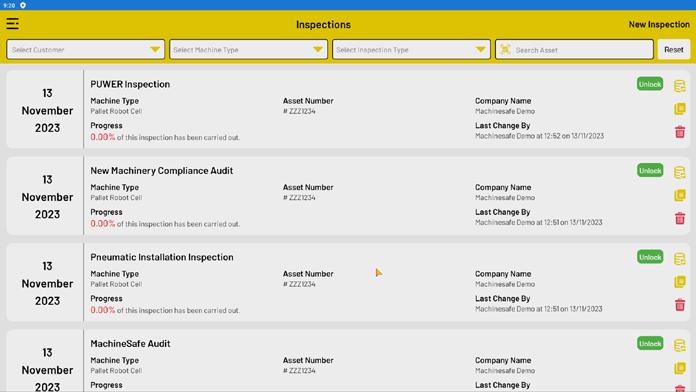Viewport: 696px width, 392px height.
Task: Unlock the Pneumatic Installation Inspection
Action: (x=650, y=257)
